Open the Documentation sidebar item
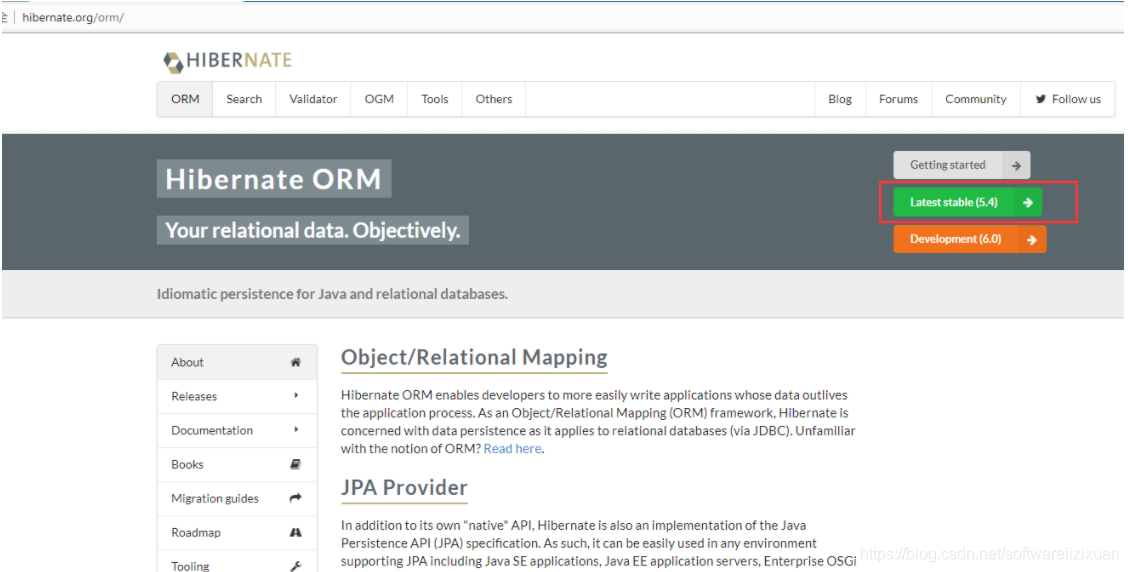1128x572 pixels. [x=237, y=430]
